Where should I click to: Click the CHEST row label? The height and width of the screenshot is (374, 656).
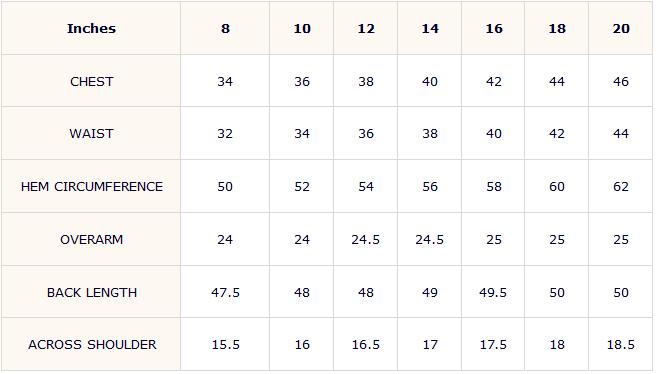92,82
